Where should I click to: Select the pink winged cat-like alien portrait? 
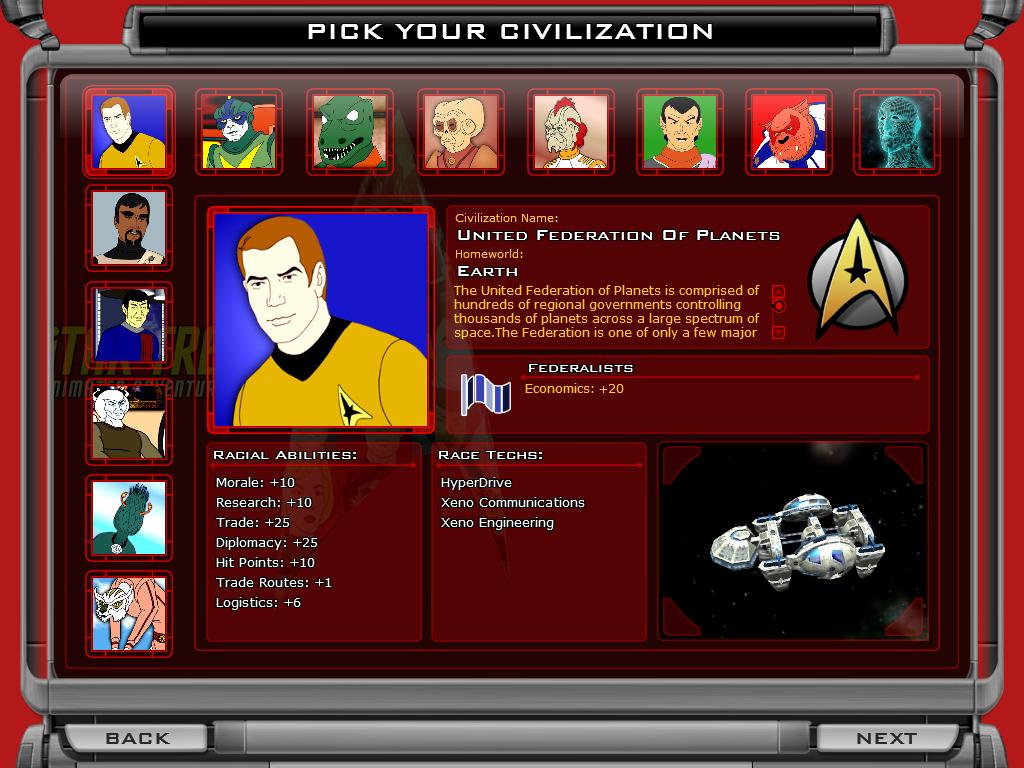(129, 614)
